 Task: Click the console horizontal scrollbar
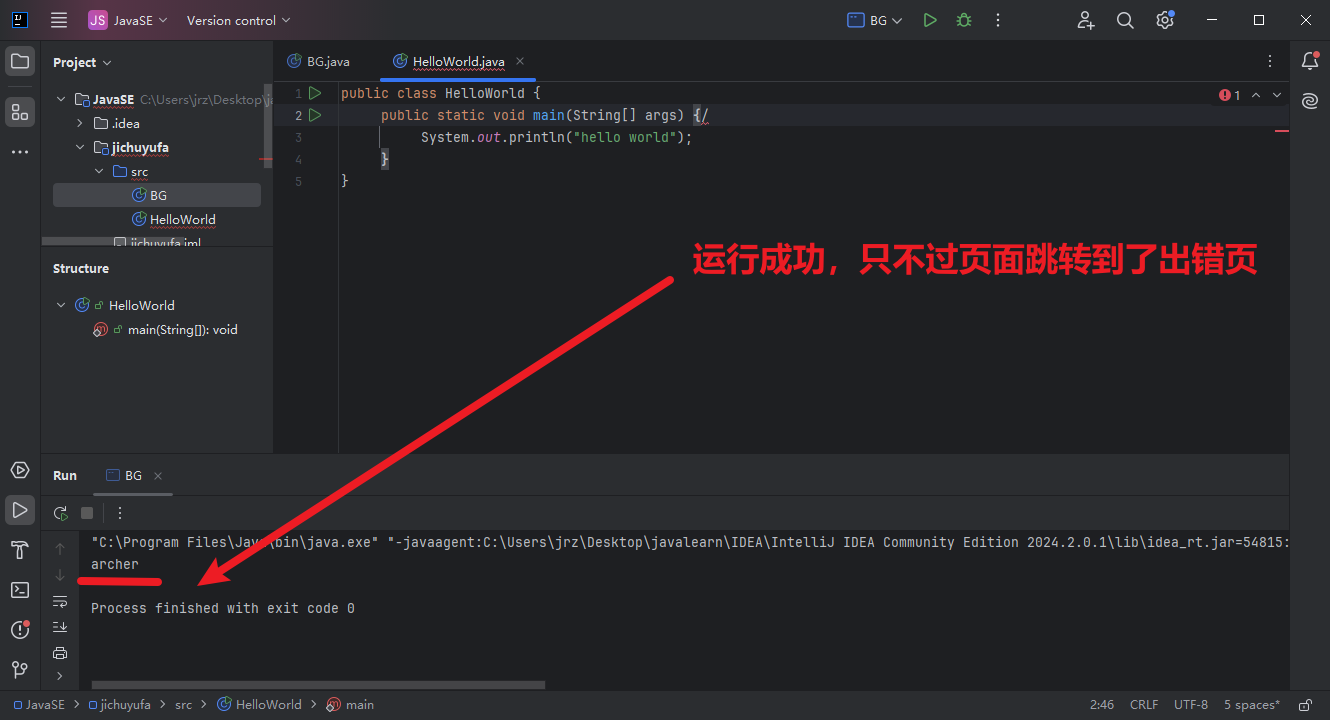[318, 685]
